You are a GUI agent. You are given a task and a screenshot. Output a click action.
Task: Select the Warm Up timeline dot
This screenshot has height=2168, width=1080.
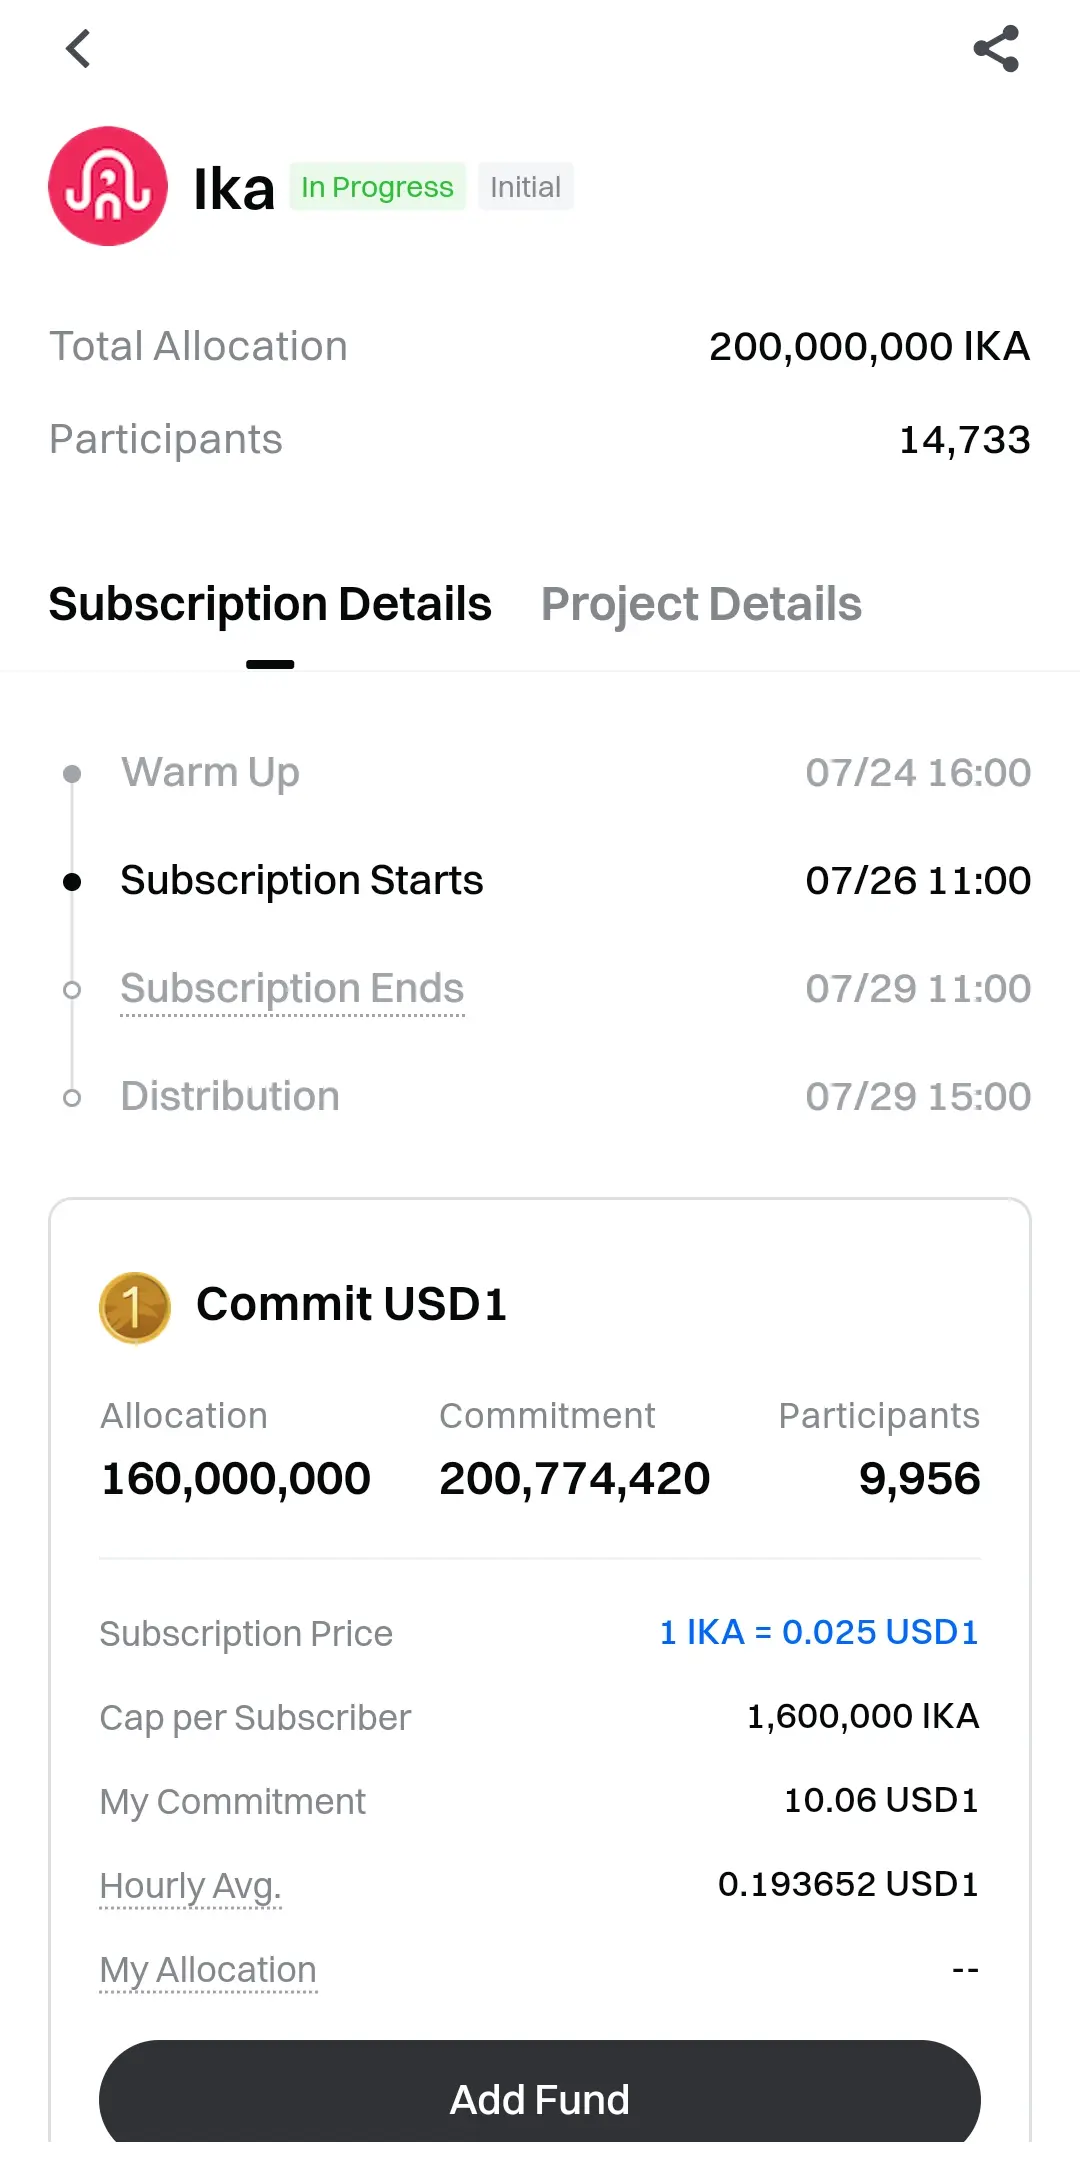[x=72, y=773]
